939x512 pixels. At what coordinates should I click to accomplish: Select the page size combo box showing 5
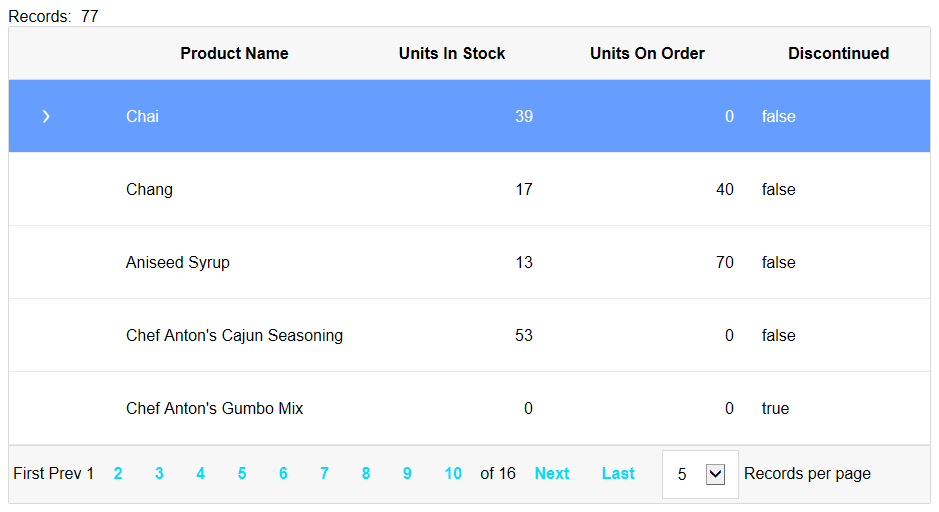(x=700, y=474)
